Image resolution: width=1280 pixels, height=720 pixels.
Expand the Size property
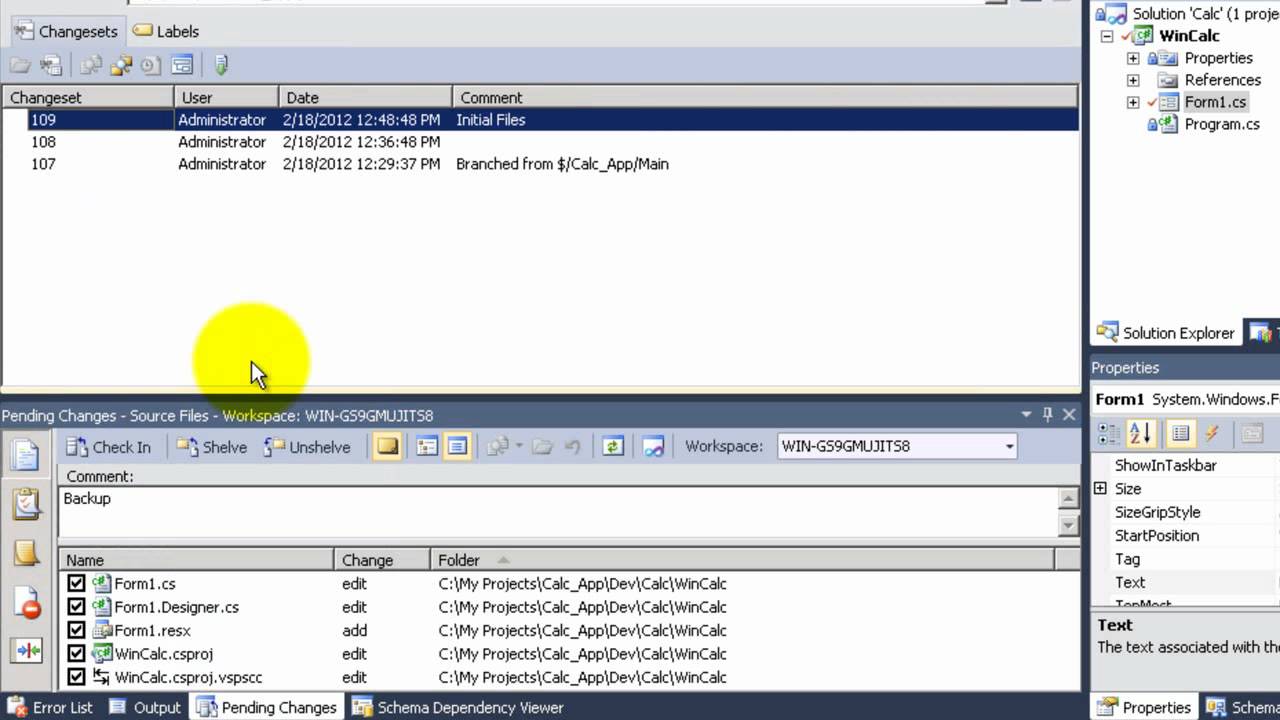pos(1100,488)
